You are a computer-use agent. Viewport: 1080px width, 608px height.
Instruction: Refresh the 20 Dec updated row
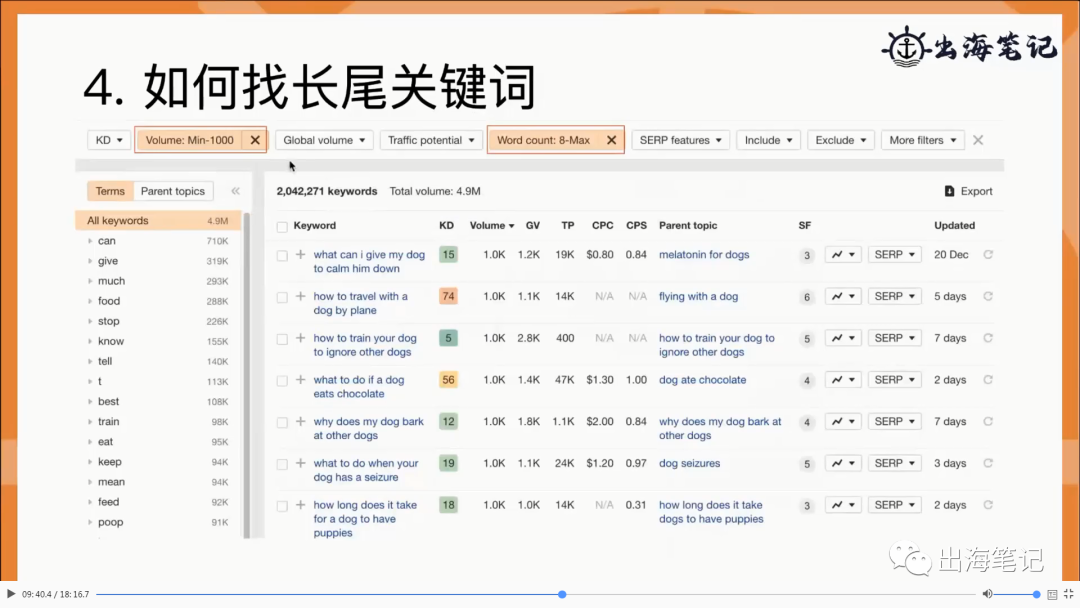(x=988, y=254)
